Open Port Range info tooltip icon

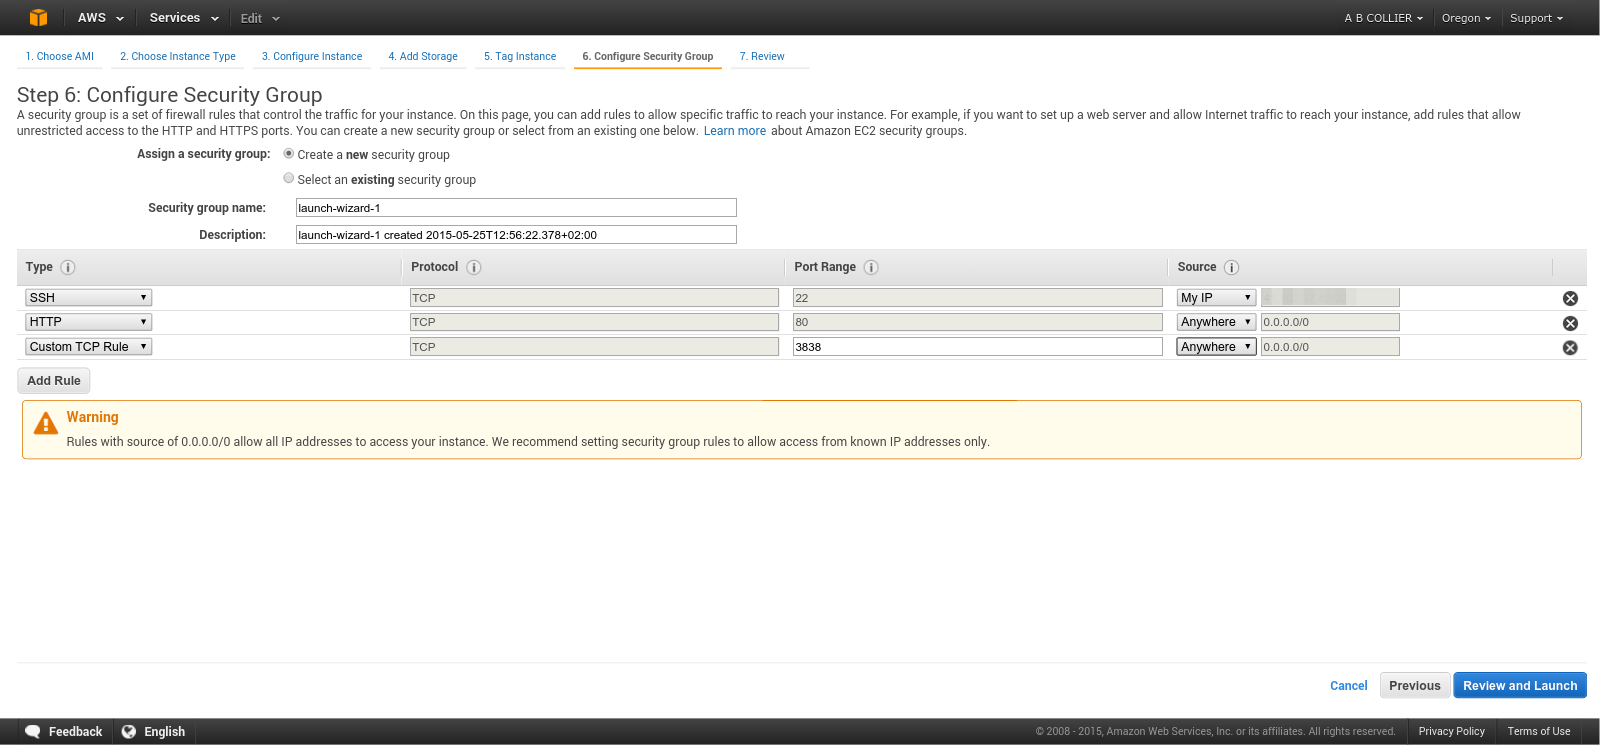871,267
